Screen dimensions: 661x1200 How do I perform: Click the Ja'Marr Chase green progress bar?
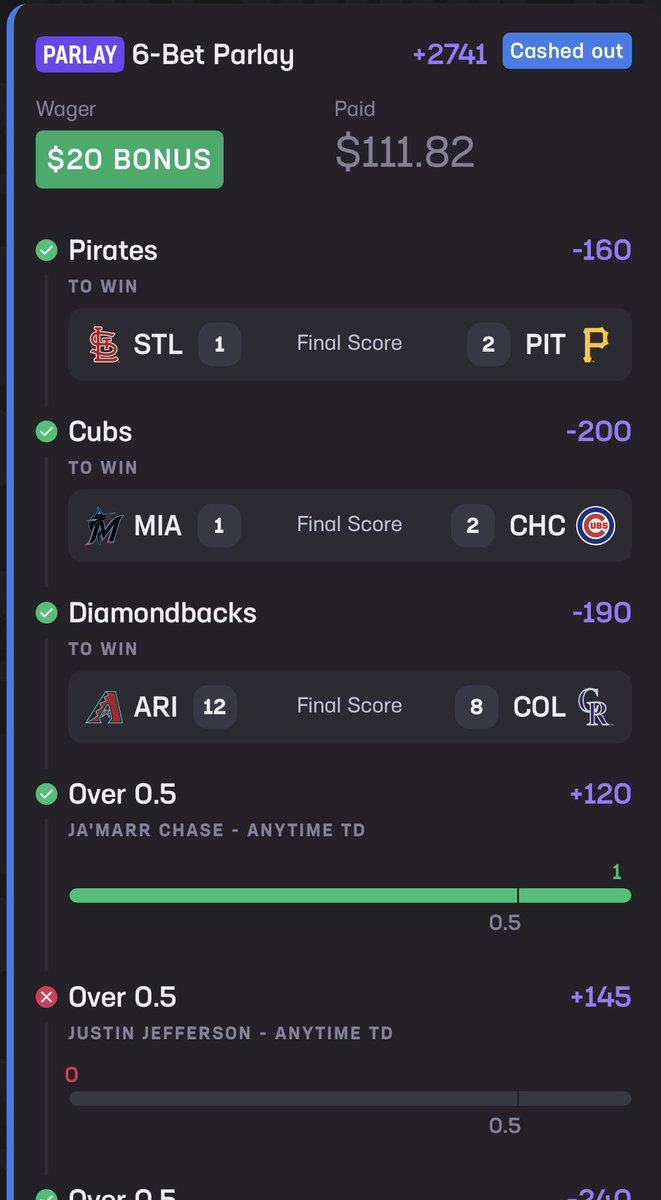pyautogui.click(x=350, y=896)
